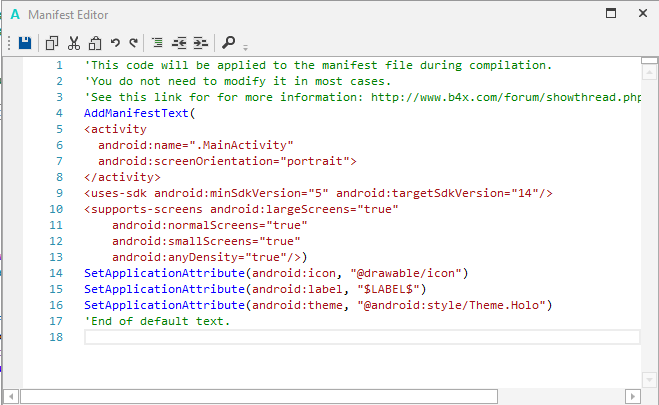The width and height of the screenshot is (659, 405).
Task: Redo the last undone edit
Action: (133, 43)
